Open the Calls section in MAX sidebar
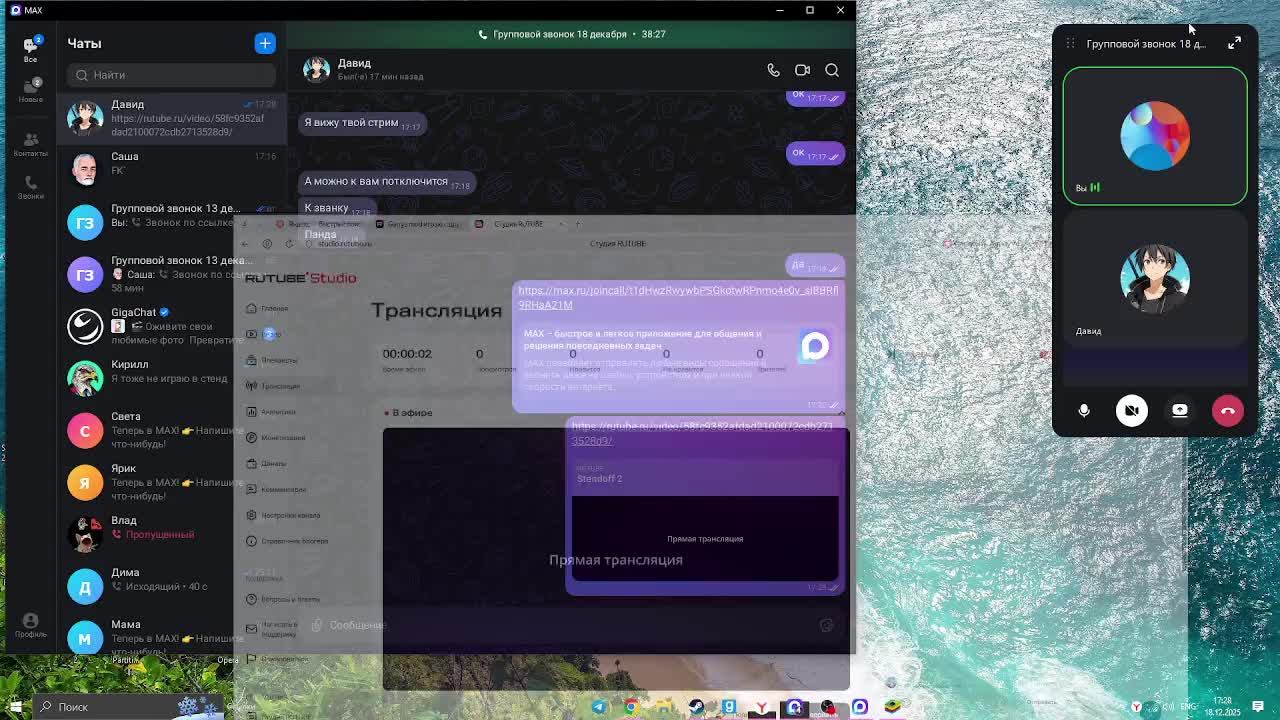 [x=30, y=187]
